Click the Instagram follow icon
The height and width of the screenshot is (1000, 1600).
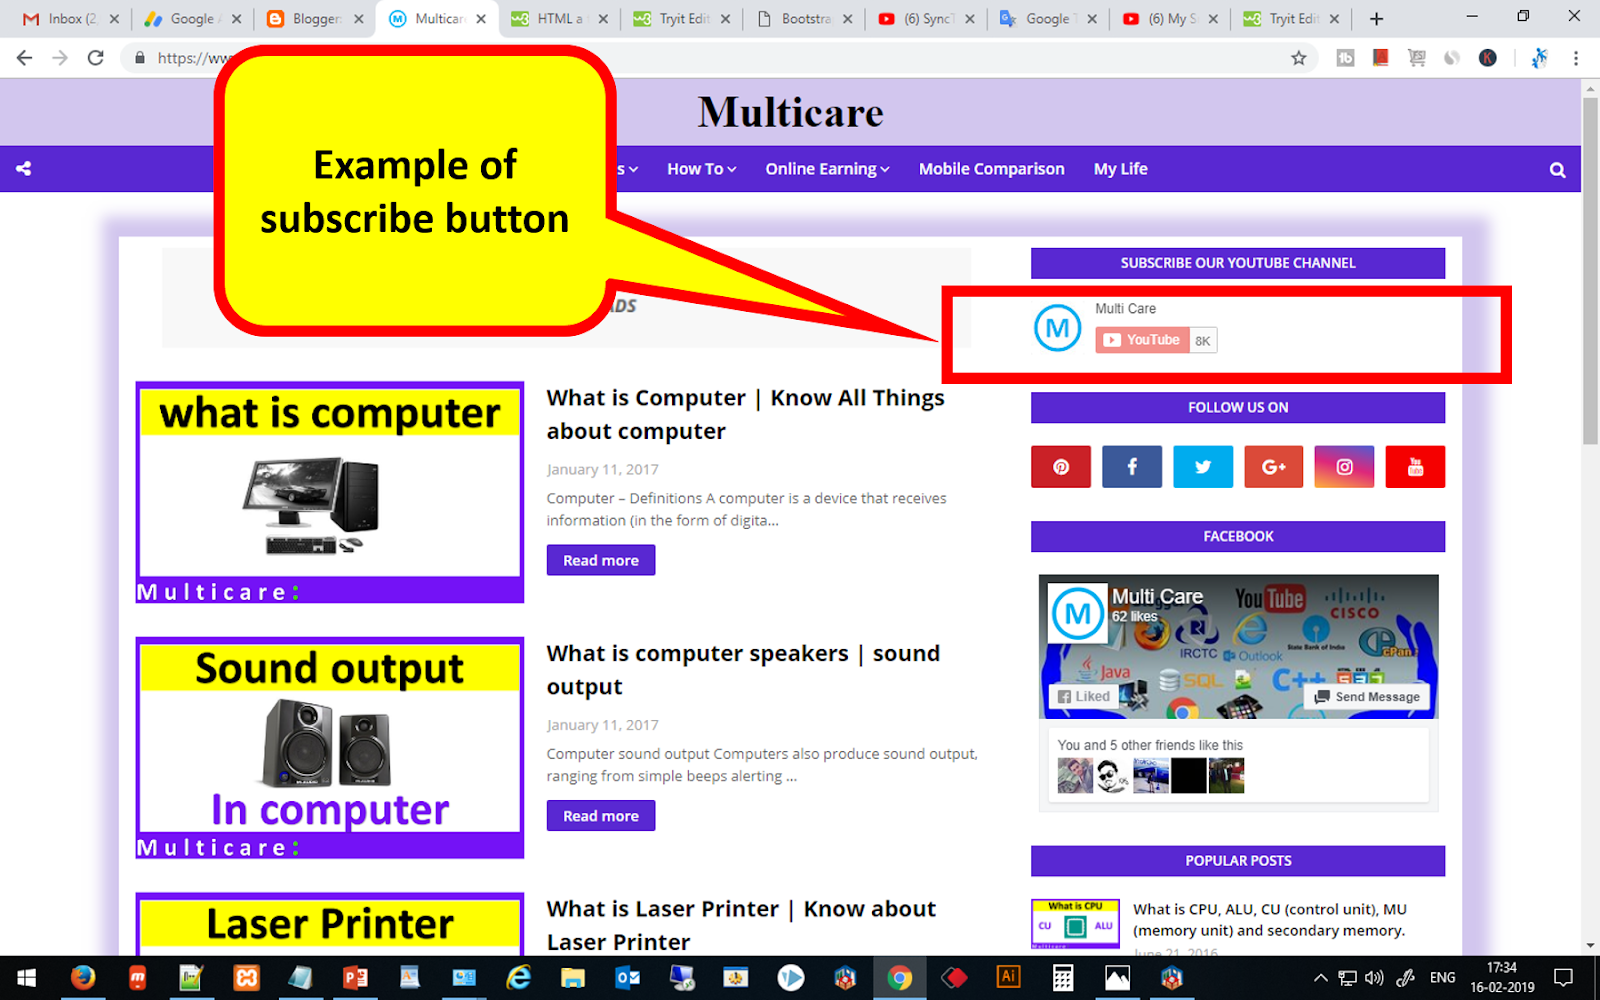1344,467
